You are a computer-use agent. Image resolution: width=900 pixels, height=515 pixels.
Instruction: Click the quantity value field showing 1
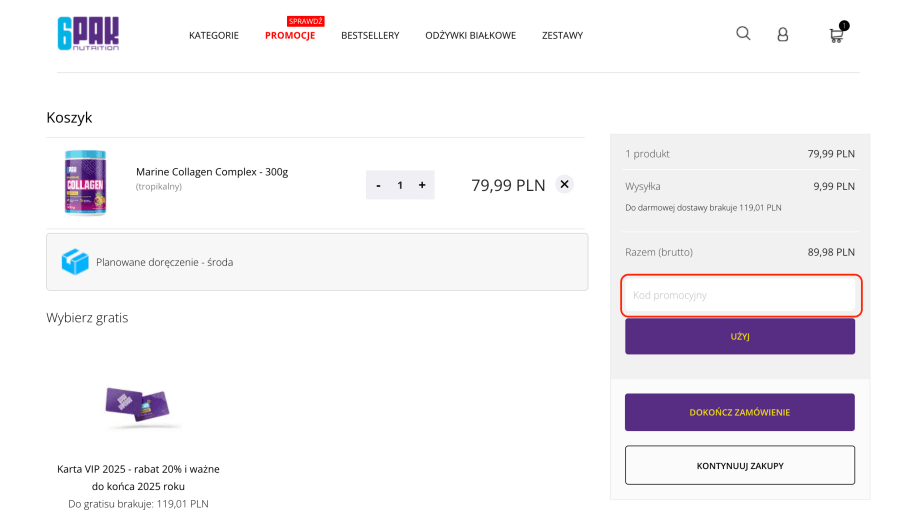click(400, 185)
